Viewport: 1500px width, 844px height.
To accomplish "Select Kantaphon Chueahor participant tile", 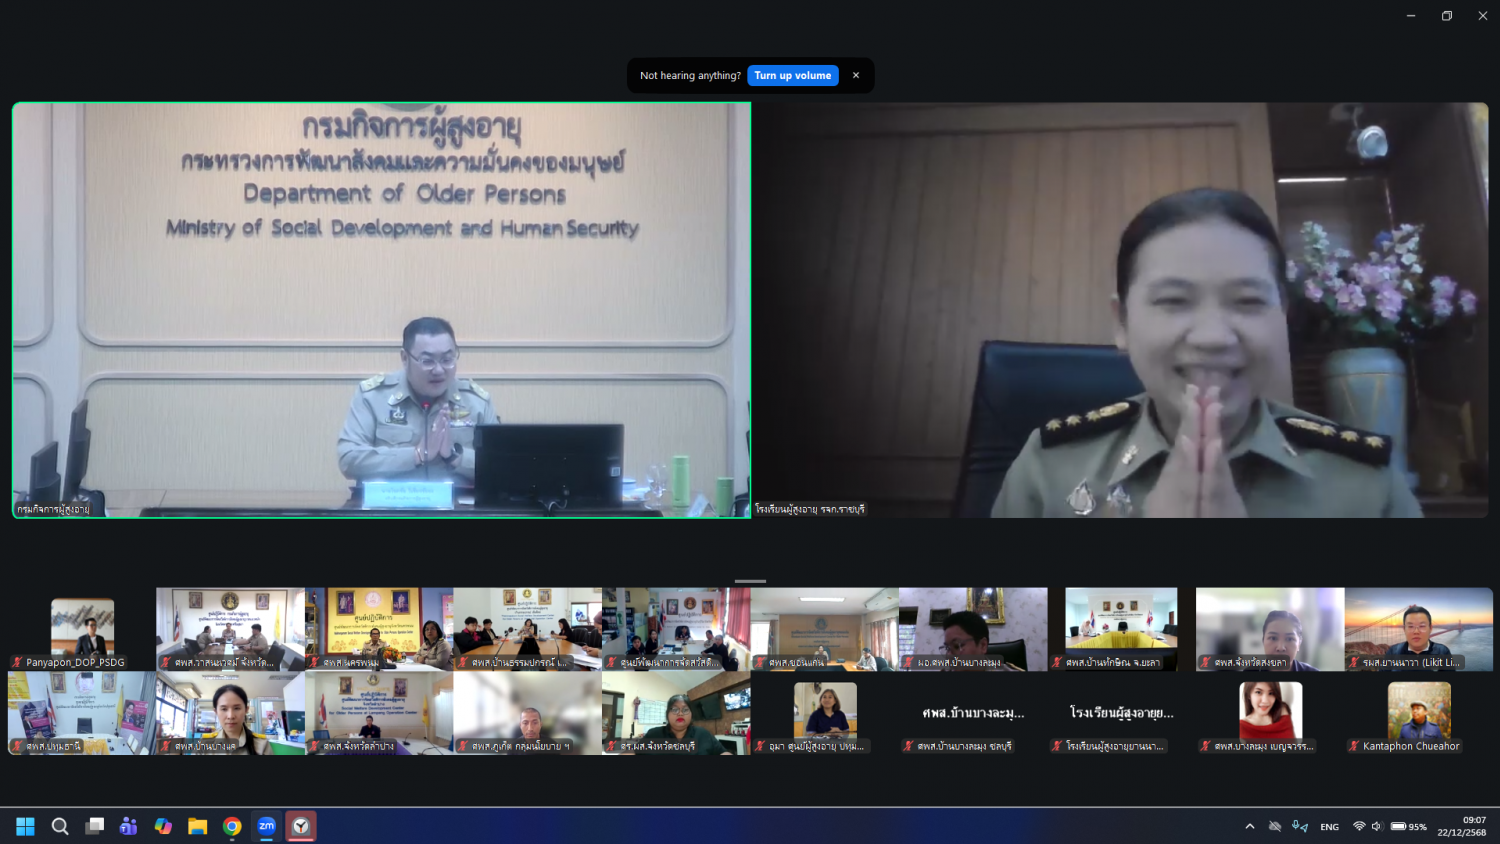I will 1418,713.
